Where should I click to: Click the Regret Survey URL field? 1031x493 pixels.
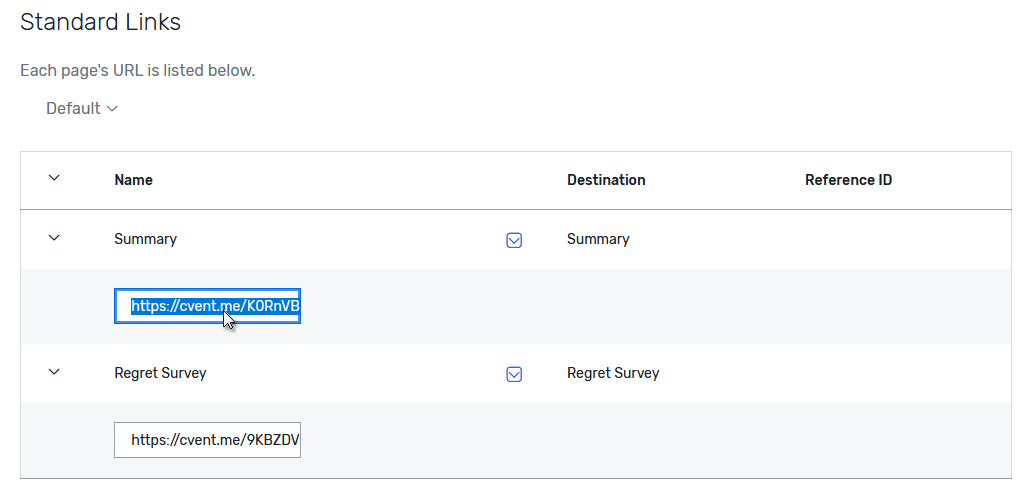[208, 440]
